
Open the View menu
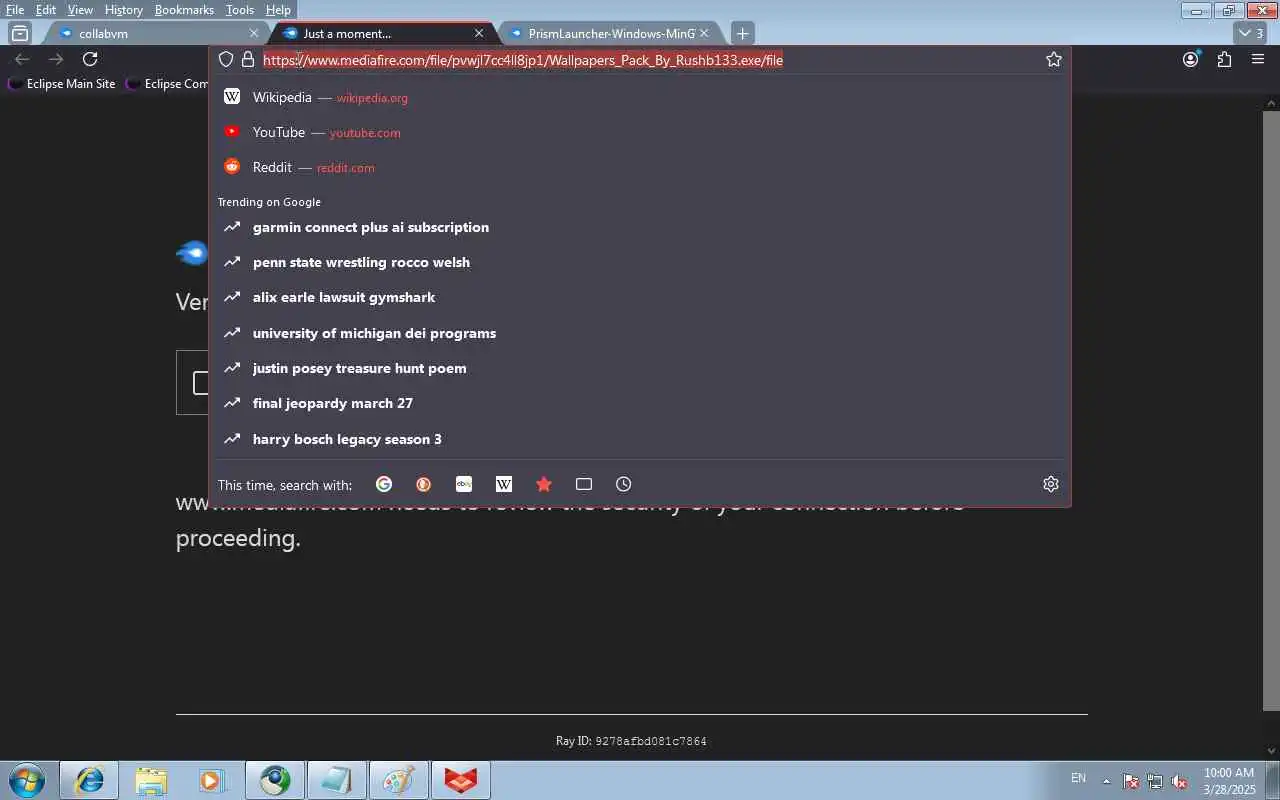[x=80, y=10]
